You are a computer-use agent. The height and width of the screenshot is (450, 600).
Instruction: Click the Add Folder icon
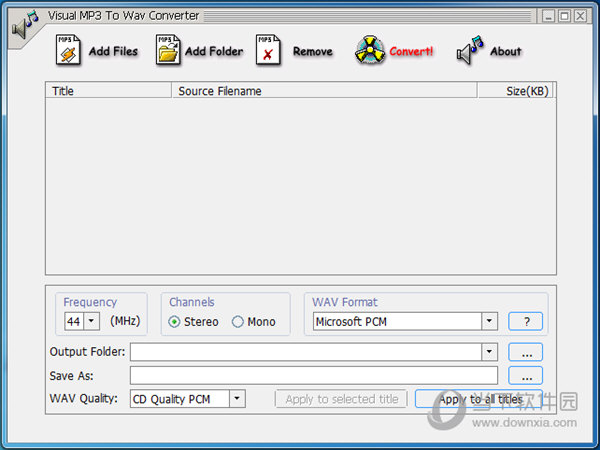(x=168, y=50)
